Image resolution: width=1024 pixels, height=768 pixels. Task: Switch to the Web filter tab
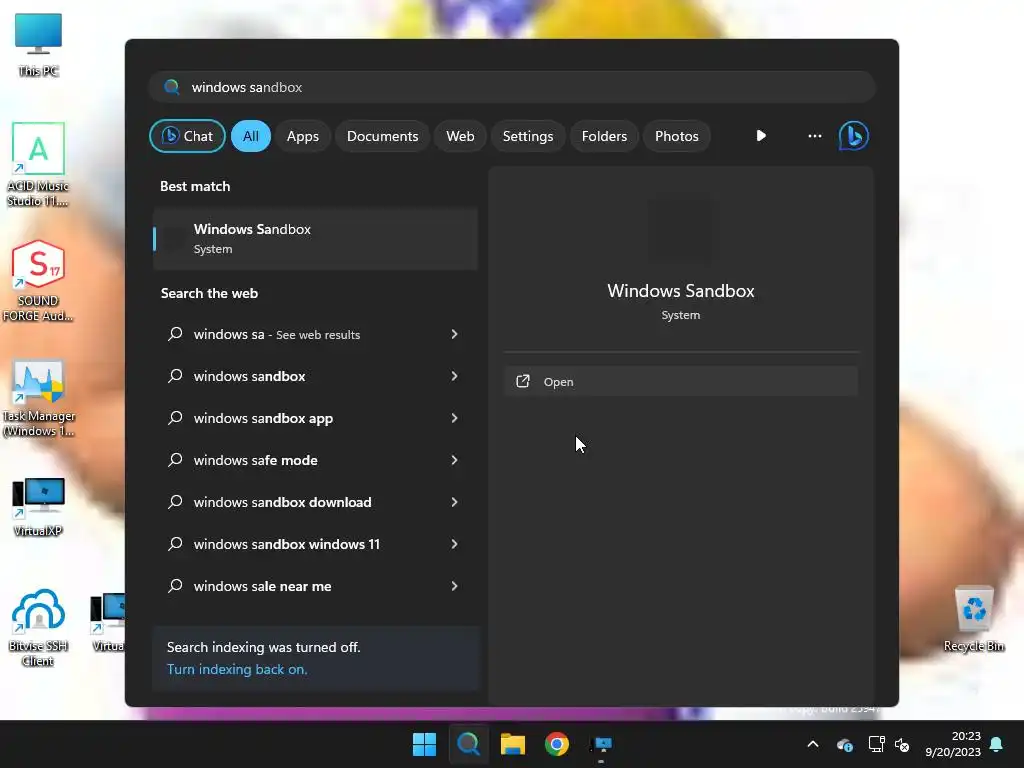click(x=460, y=136)
